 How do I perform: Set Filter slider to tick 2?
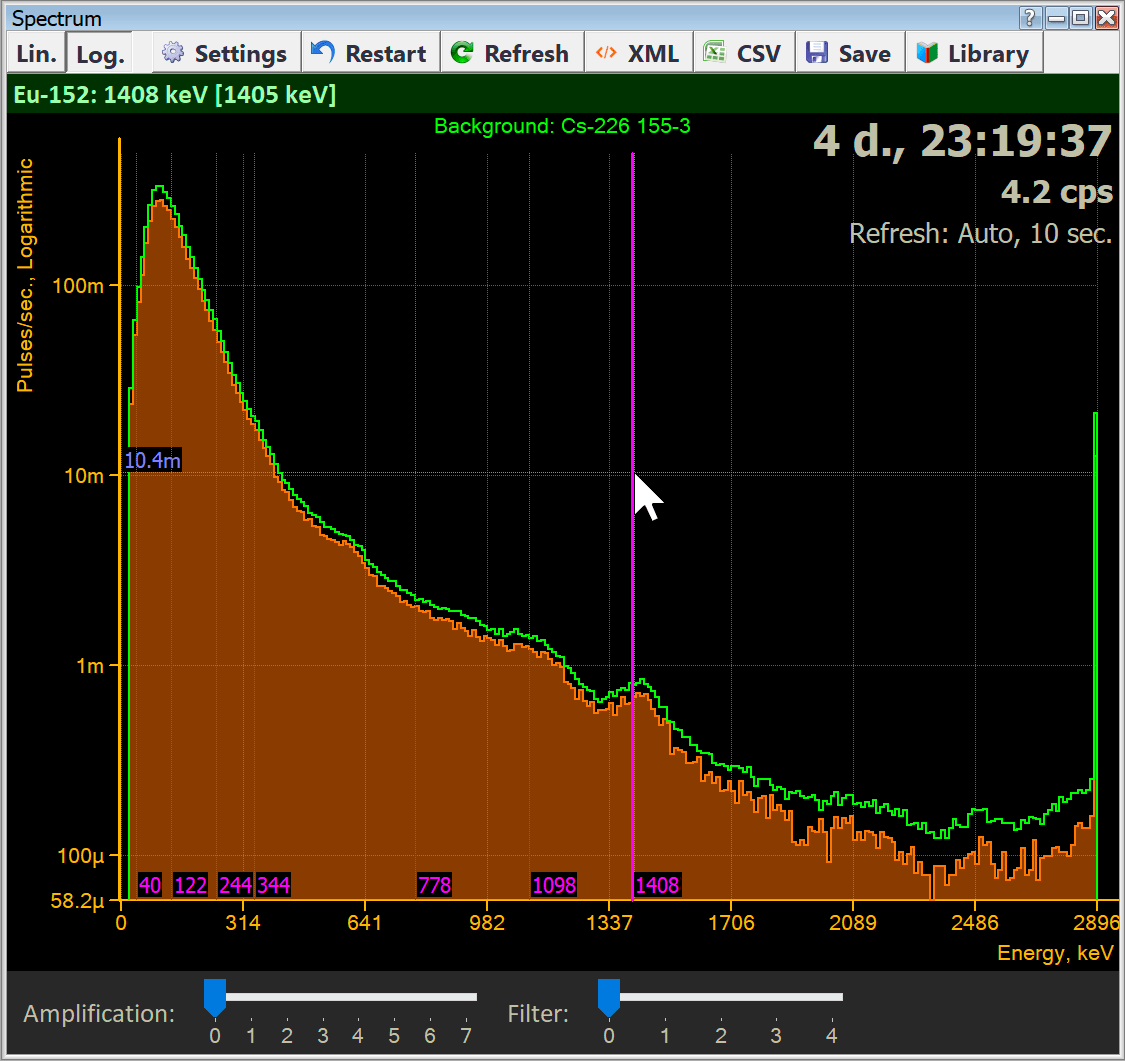[720, 997]
